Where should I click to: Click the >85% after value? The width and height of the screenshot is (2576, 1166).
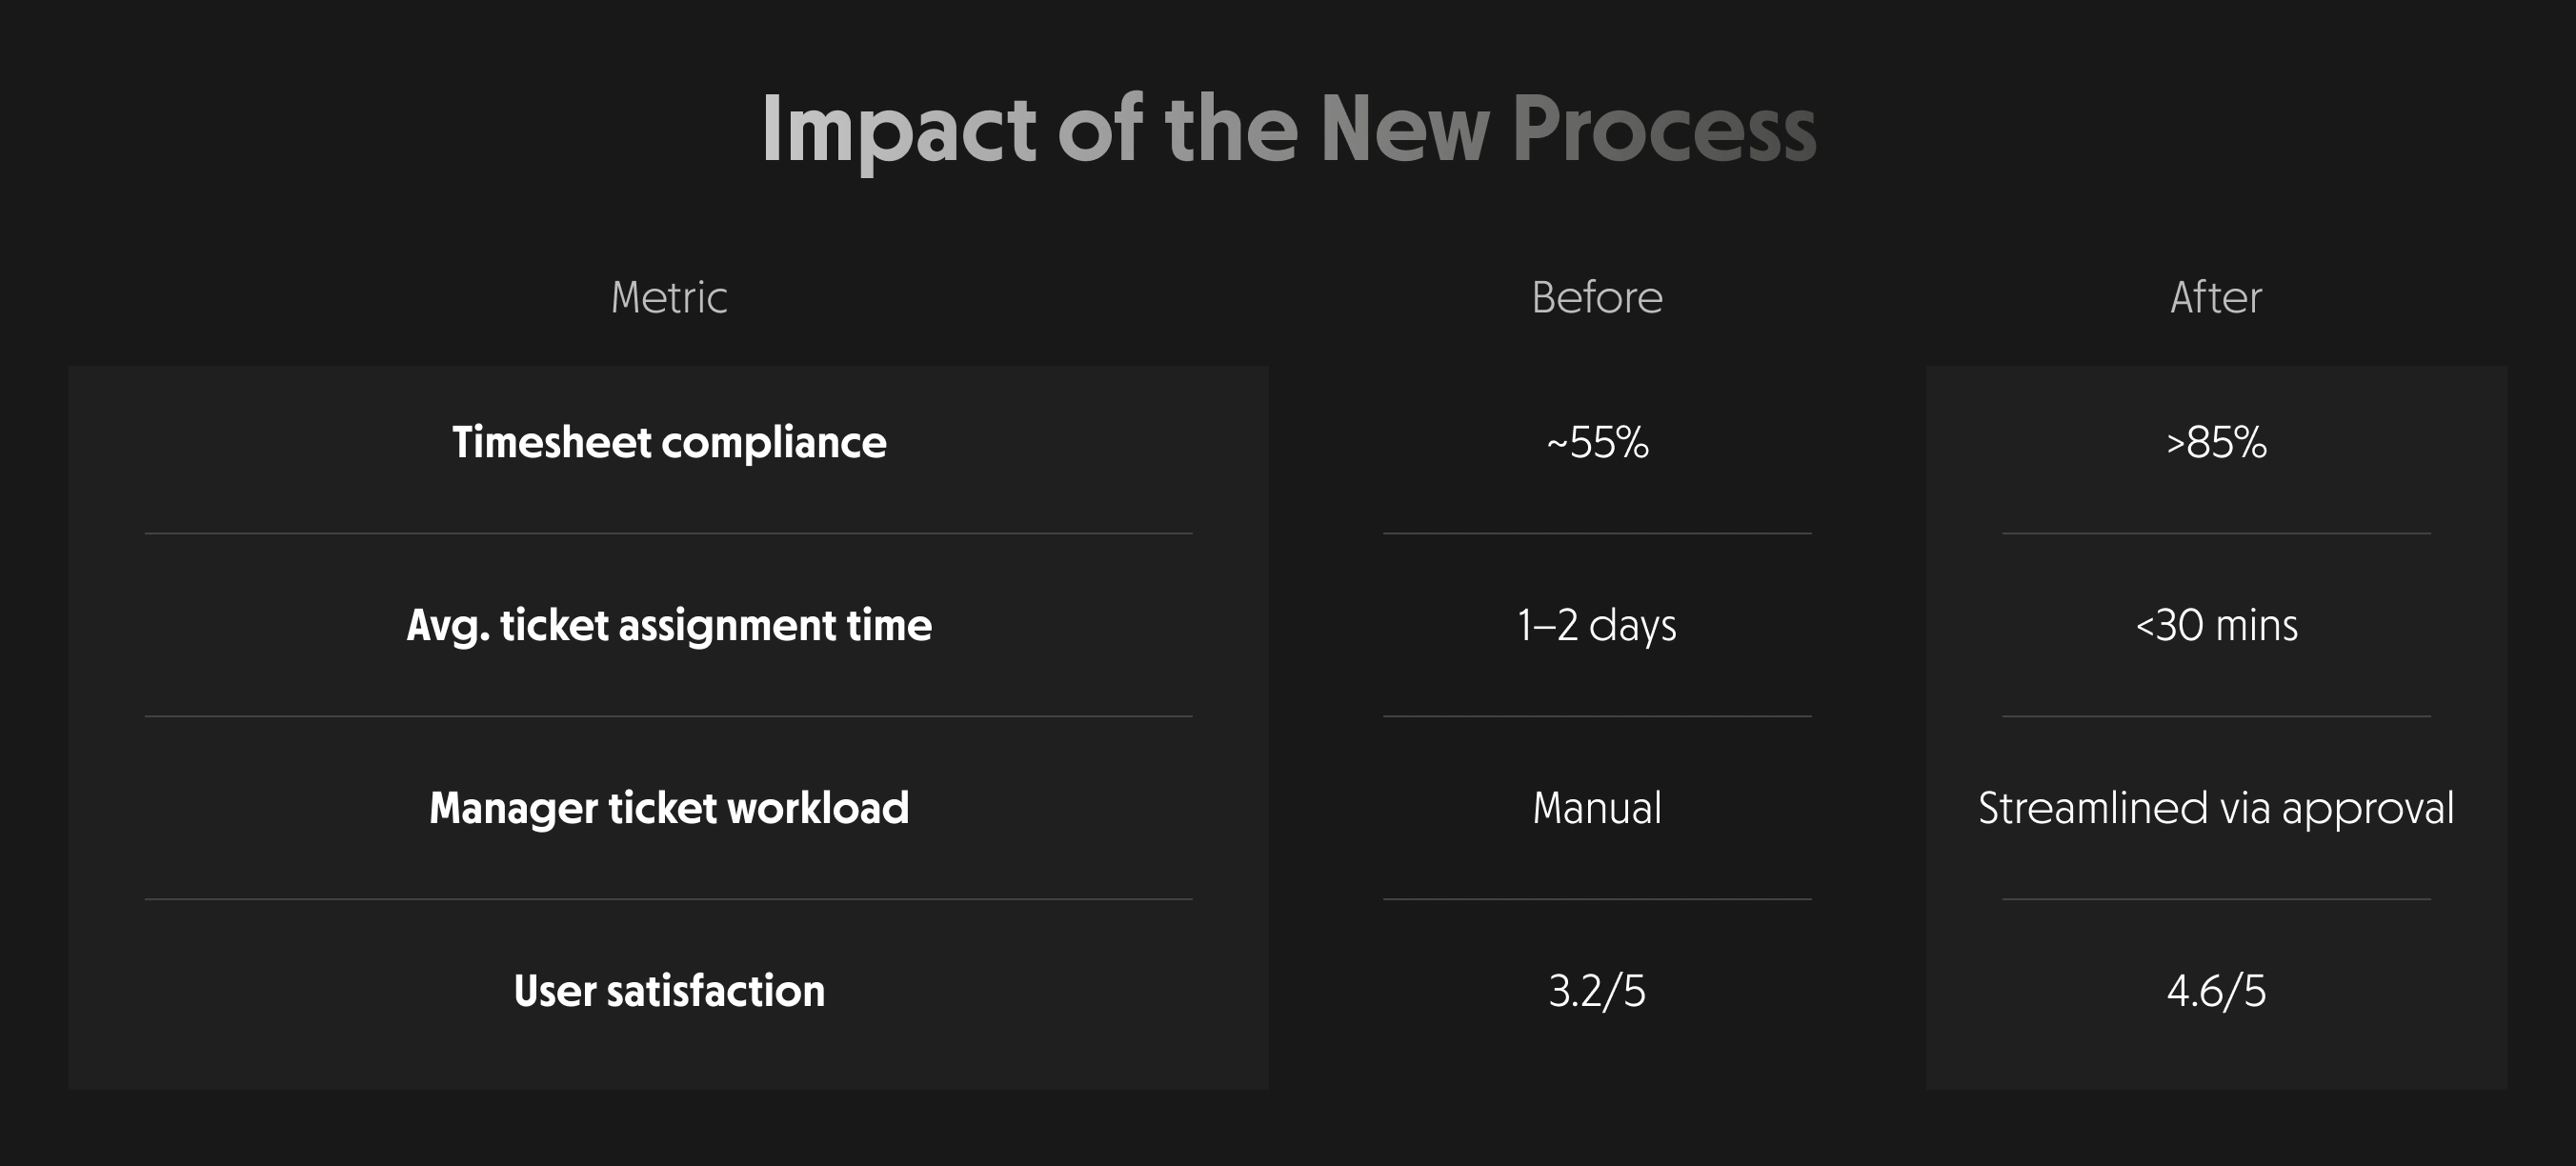click(x=2216, y=442)
